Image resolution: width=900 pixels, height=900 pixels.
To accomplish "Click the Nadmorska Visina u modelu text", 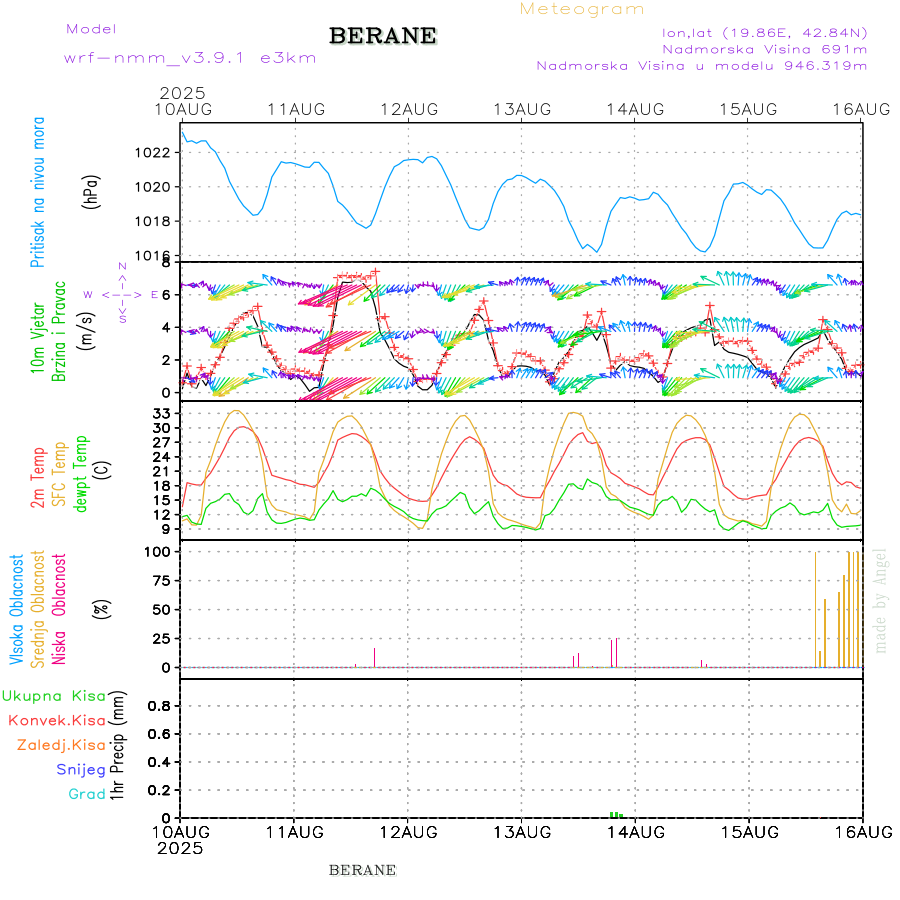I will (x=701, y=66).
